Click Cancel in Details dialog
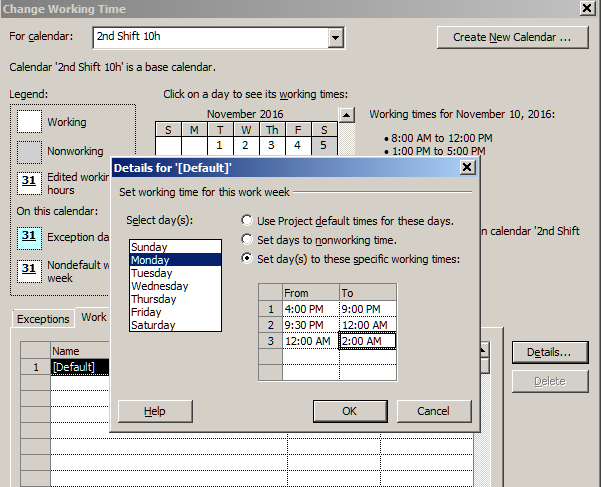The width and height of the screenshot is (601, 487). tap(434, 411)
